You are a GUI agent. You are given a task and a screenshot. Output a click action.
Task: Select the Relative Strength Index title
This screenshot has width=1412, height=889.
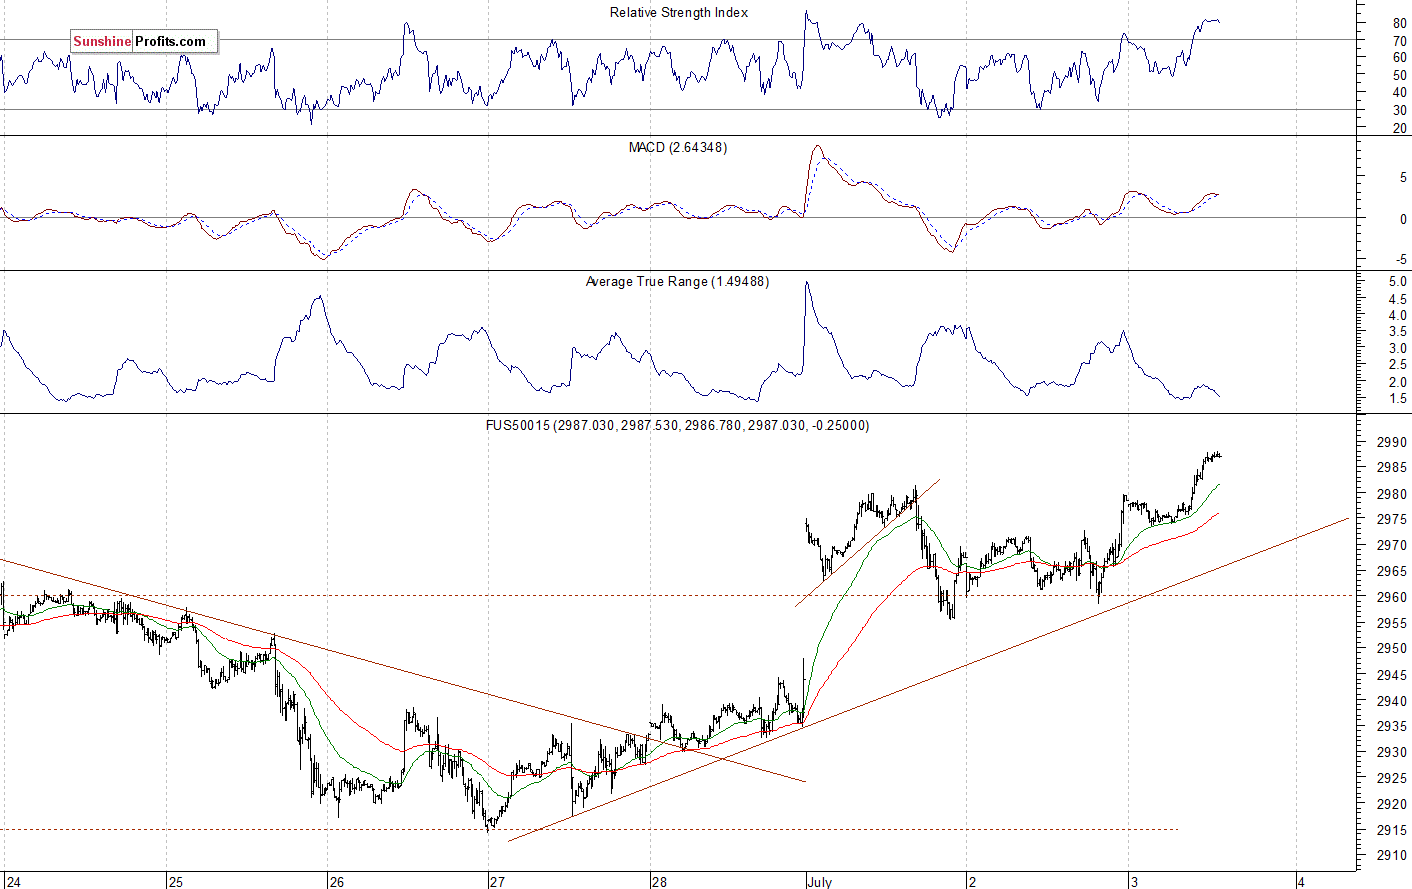tap(679, 13)
